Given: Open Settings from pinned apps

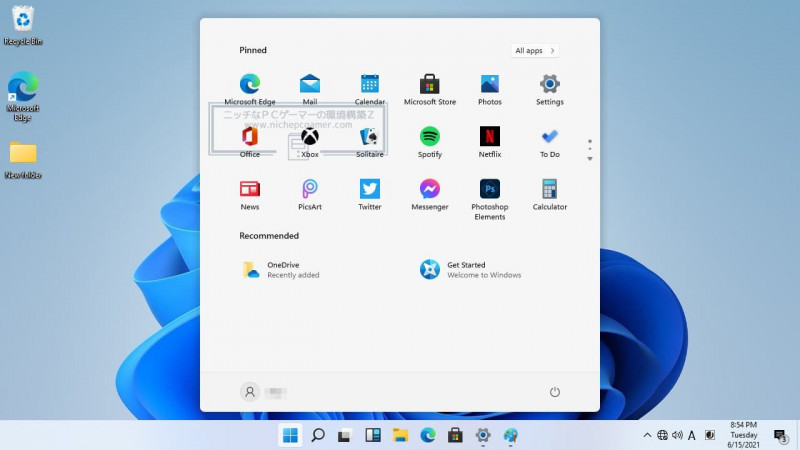Looking at the screenshot, I should pyautogui.click(x=549, y=89).
